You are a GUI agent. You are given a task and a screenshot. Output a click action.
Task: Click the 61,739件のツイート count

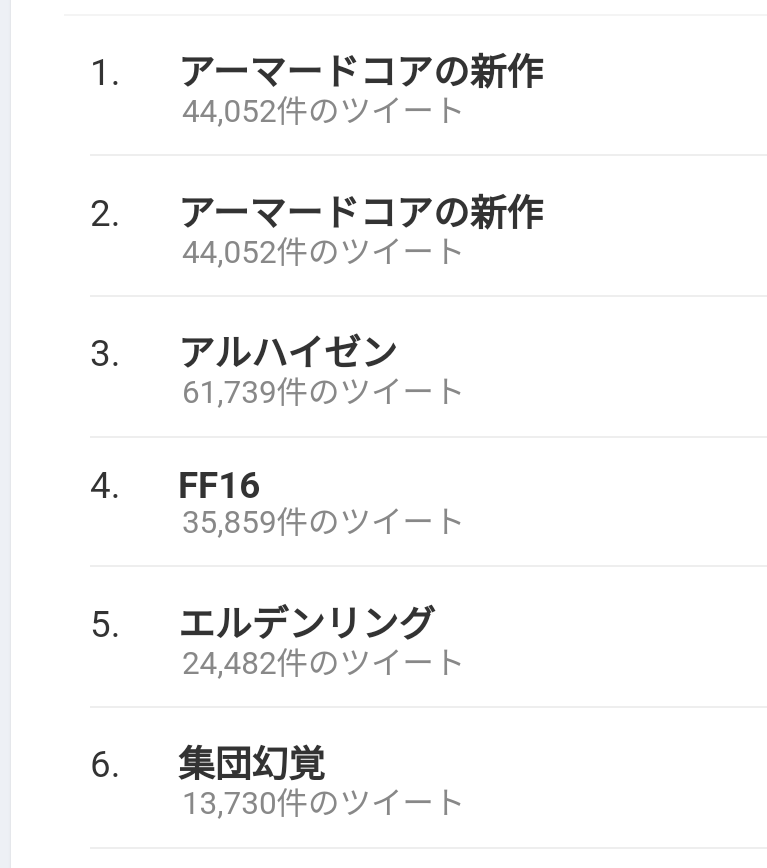(323, 391)
